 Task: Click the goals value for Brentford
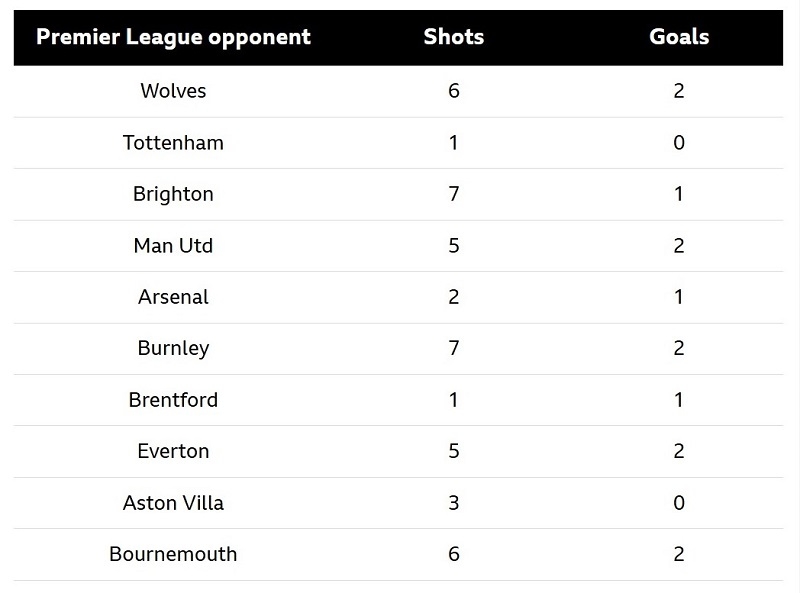tap(679, 400)
